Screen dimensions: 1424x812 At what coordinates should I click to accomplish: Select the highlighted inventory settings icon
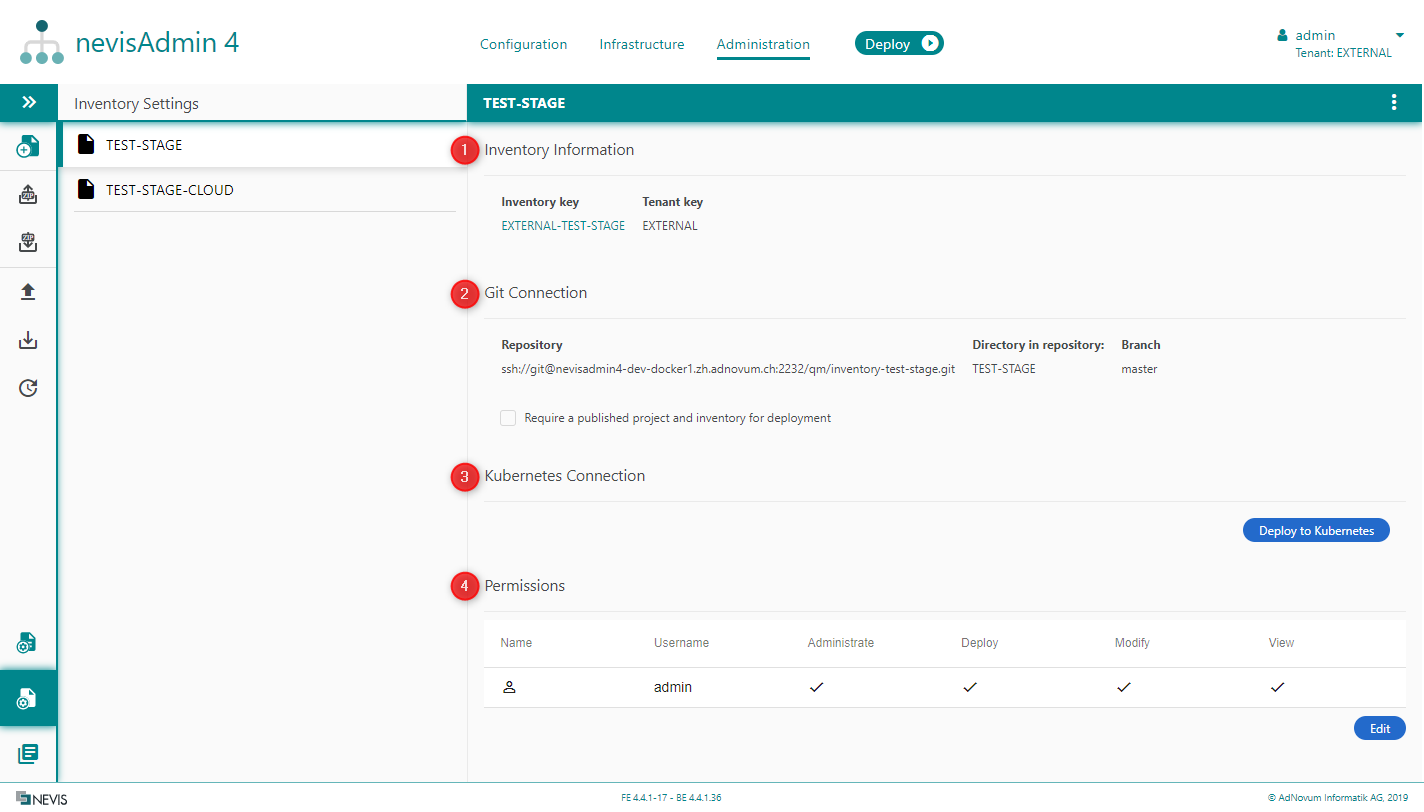pos(28,698)
